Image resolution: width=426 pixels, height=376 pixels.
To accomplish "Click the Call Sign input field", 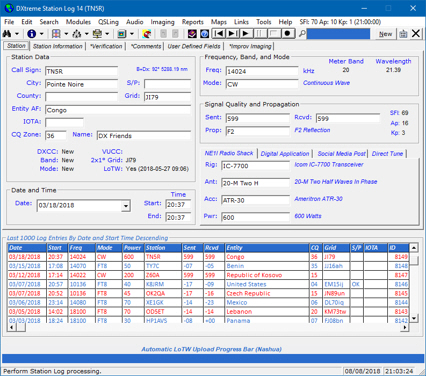I will pyautogui.click(x=81, y=71).
